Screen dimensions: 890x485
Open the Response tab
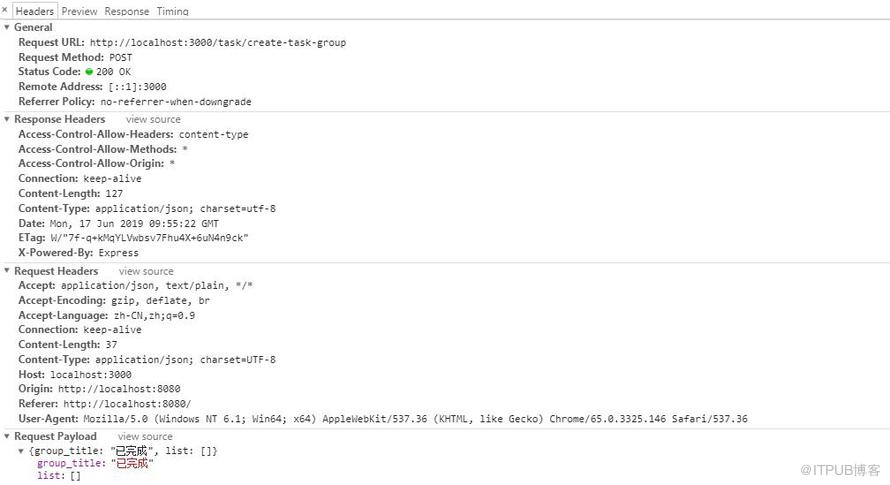127,11
